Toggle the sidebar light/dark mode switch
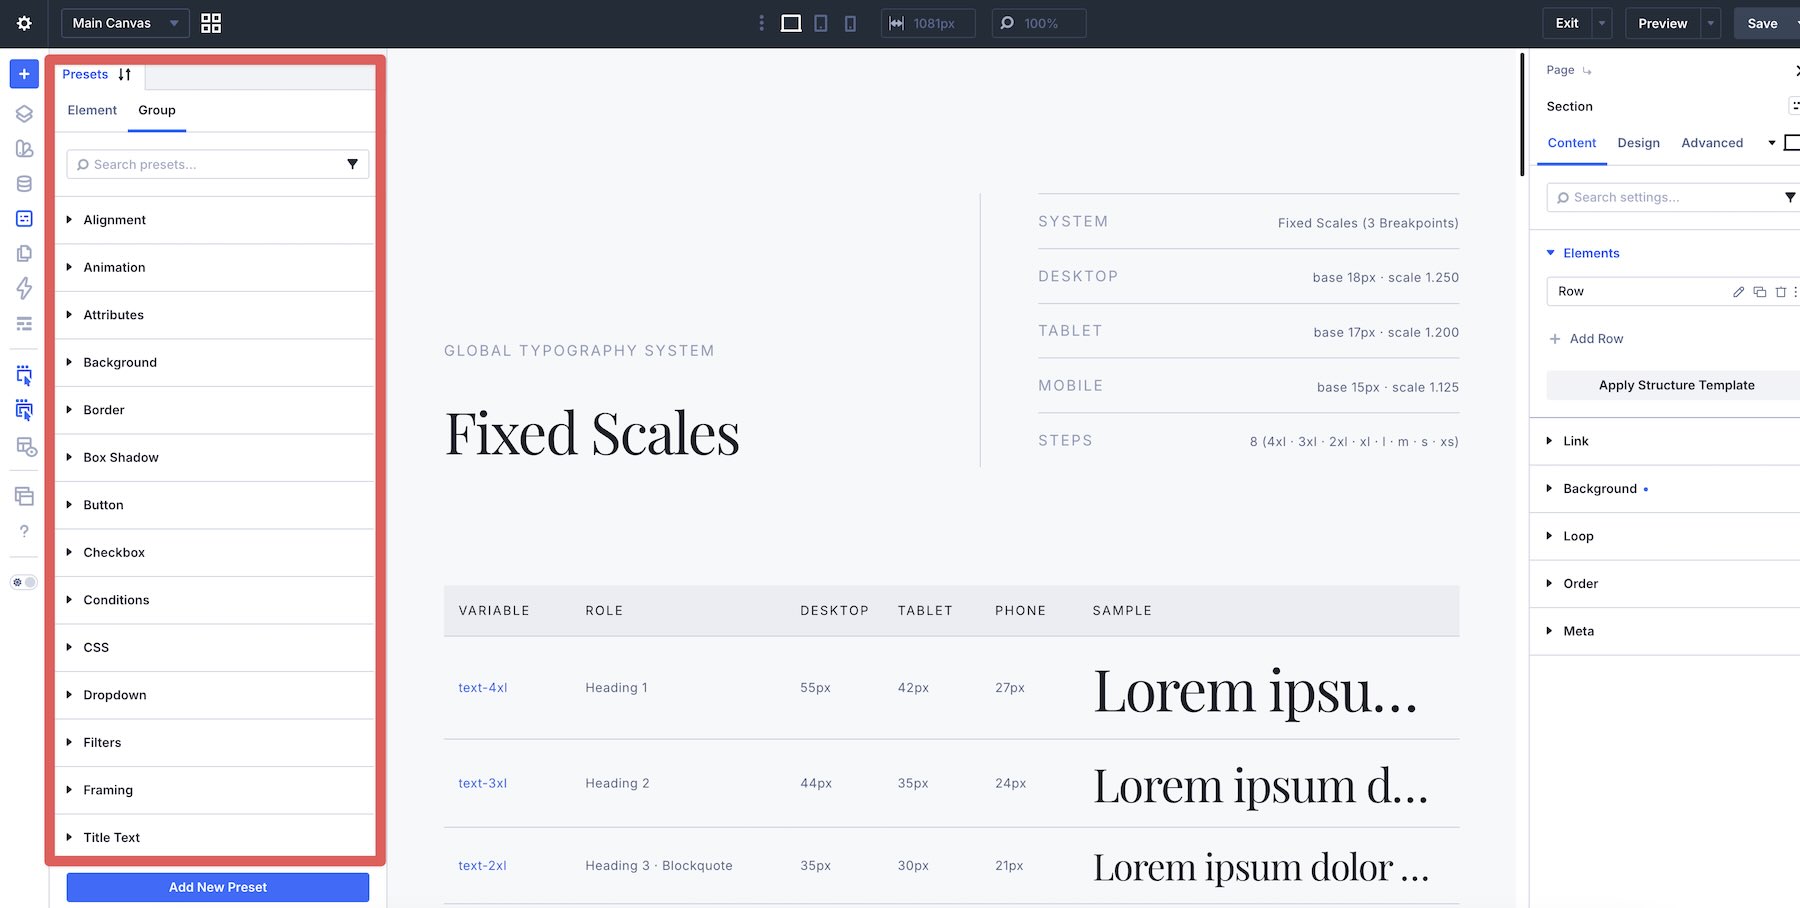1800x908 pixels. [x=24, y=582]
